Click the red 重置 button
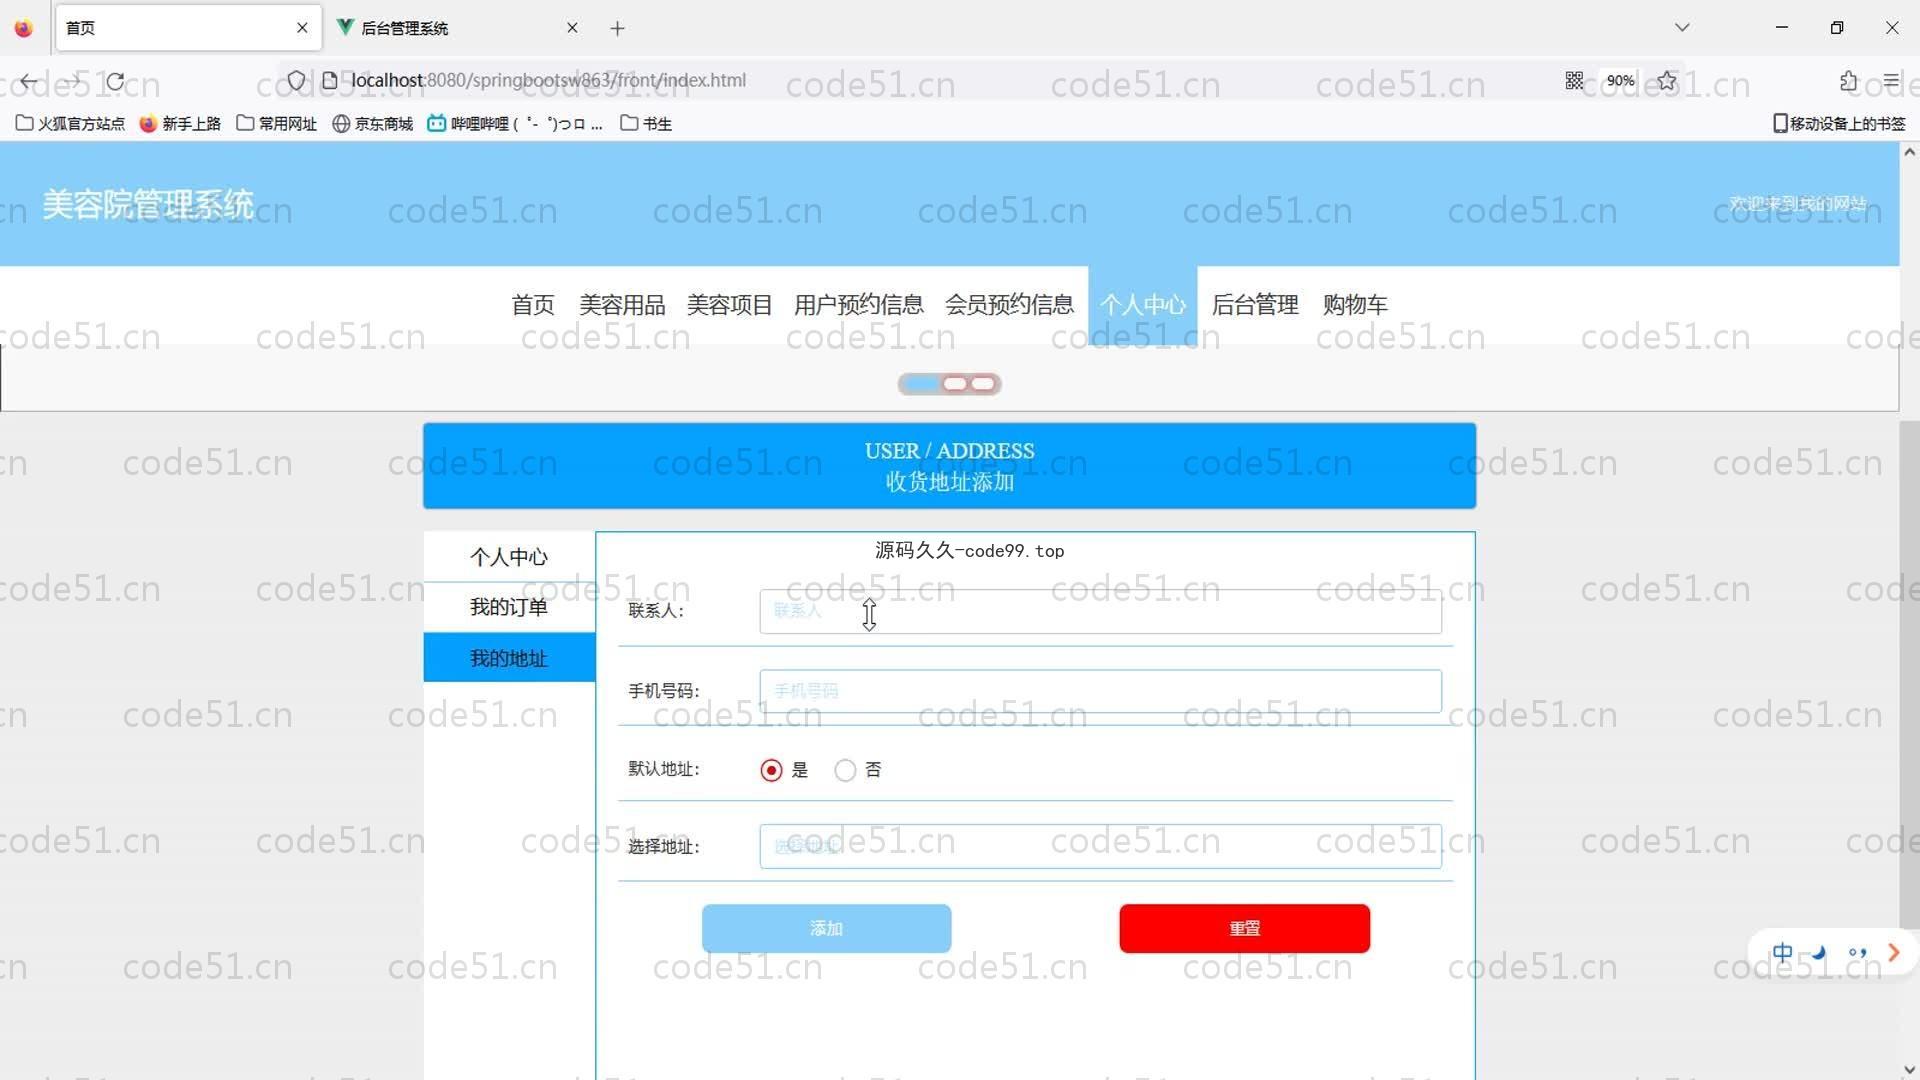1920x1080 pixels. (x=1244, y=929)
